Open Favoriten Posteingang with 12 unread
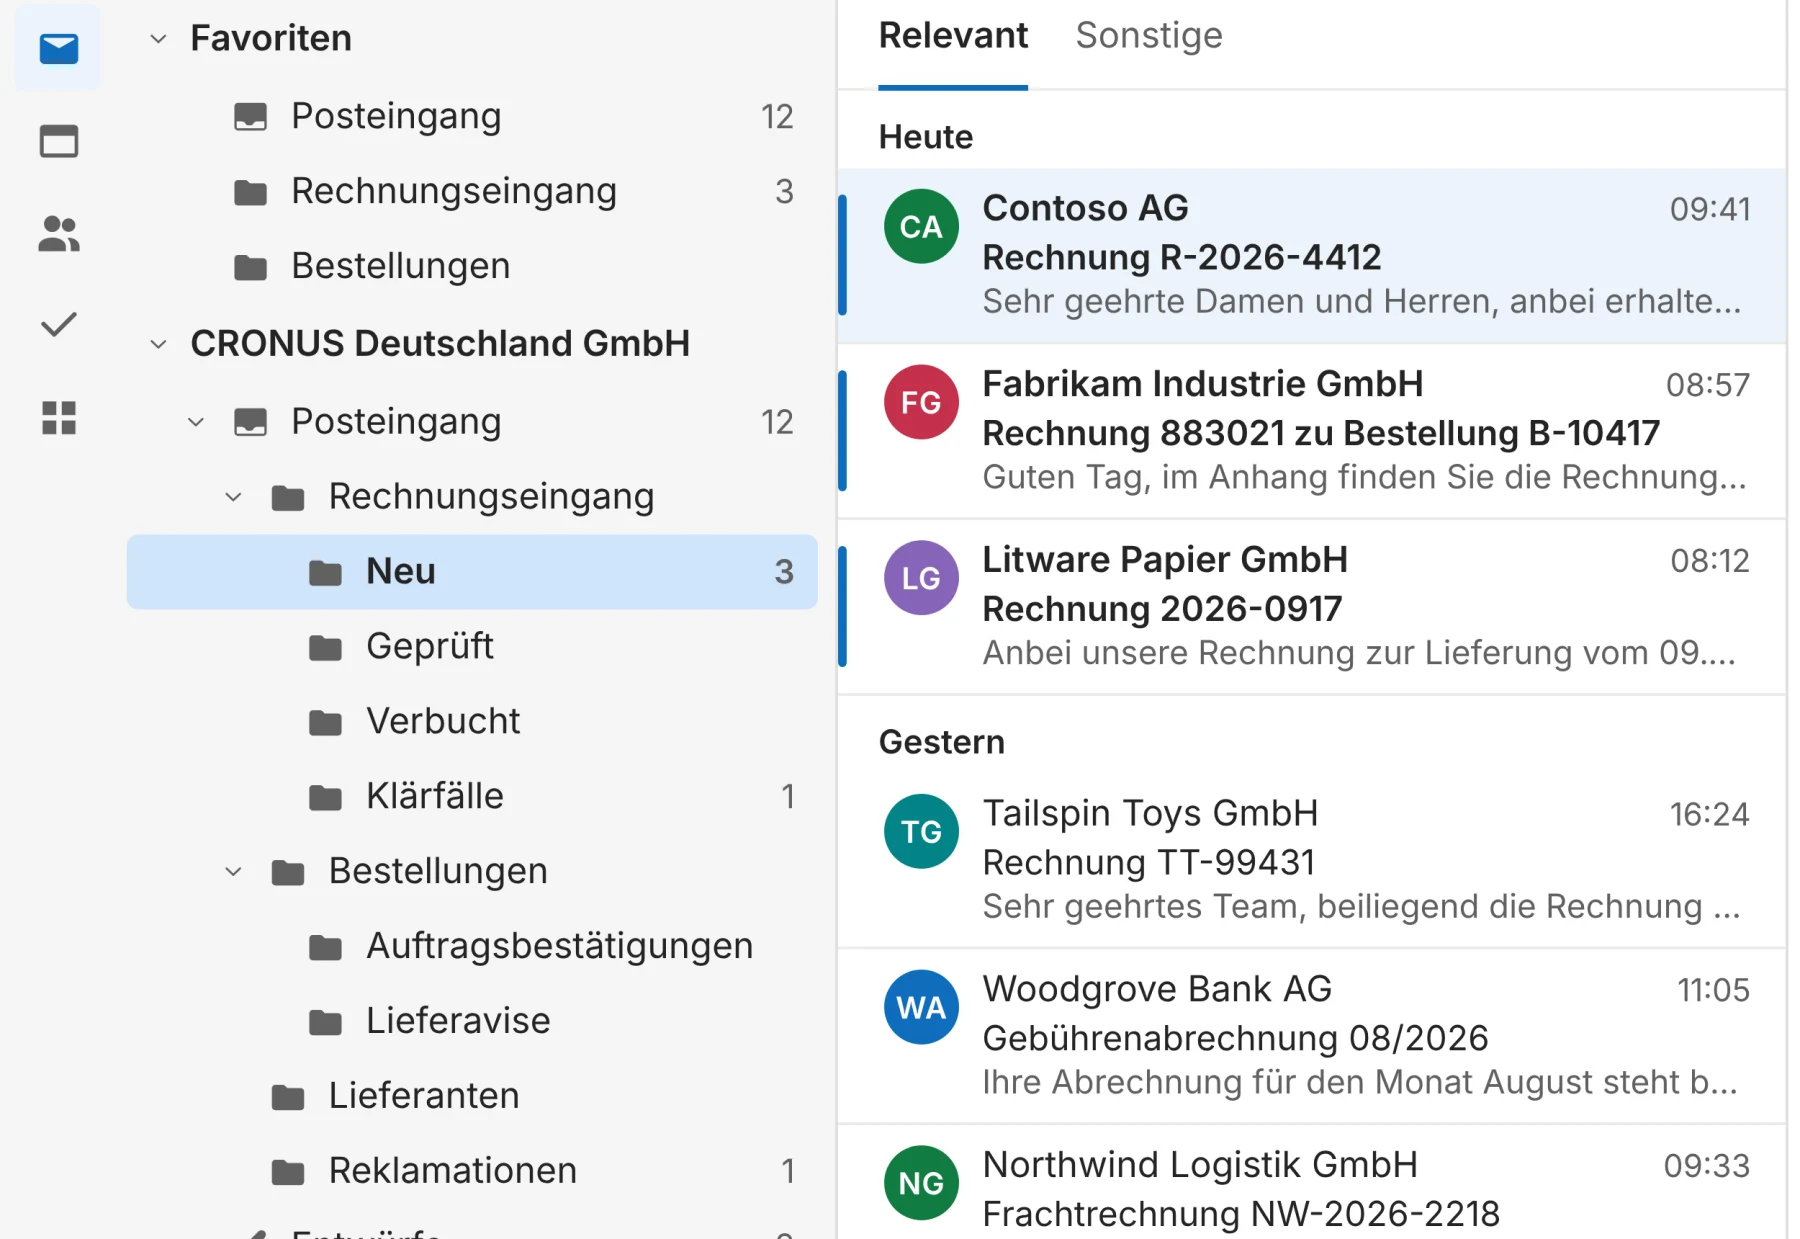The height and width of the screenshot is (1239, 1800). point(472,116)
